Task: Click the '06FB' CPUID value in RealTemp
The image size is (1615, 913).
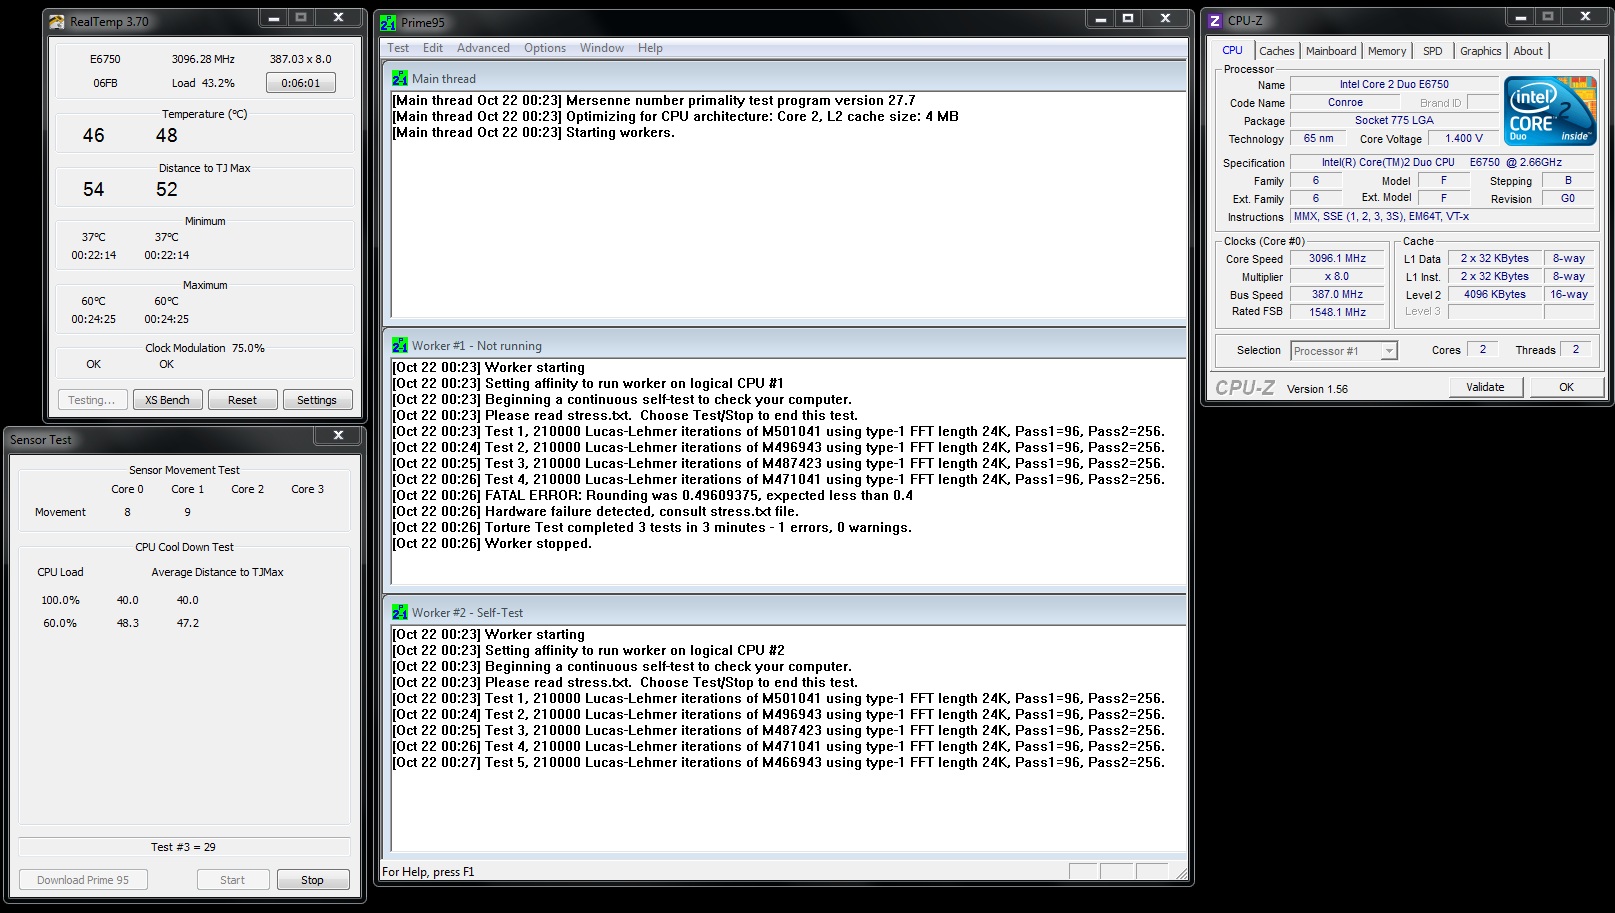Action: tap(105, 83)
